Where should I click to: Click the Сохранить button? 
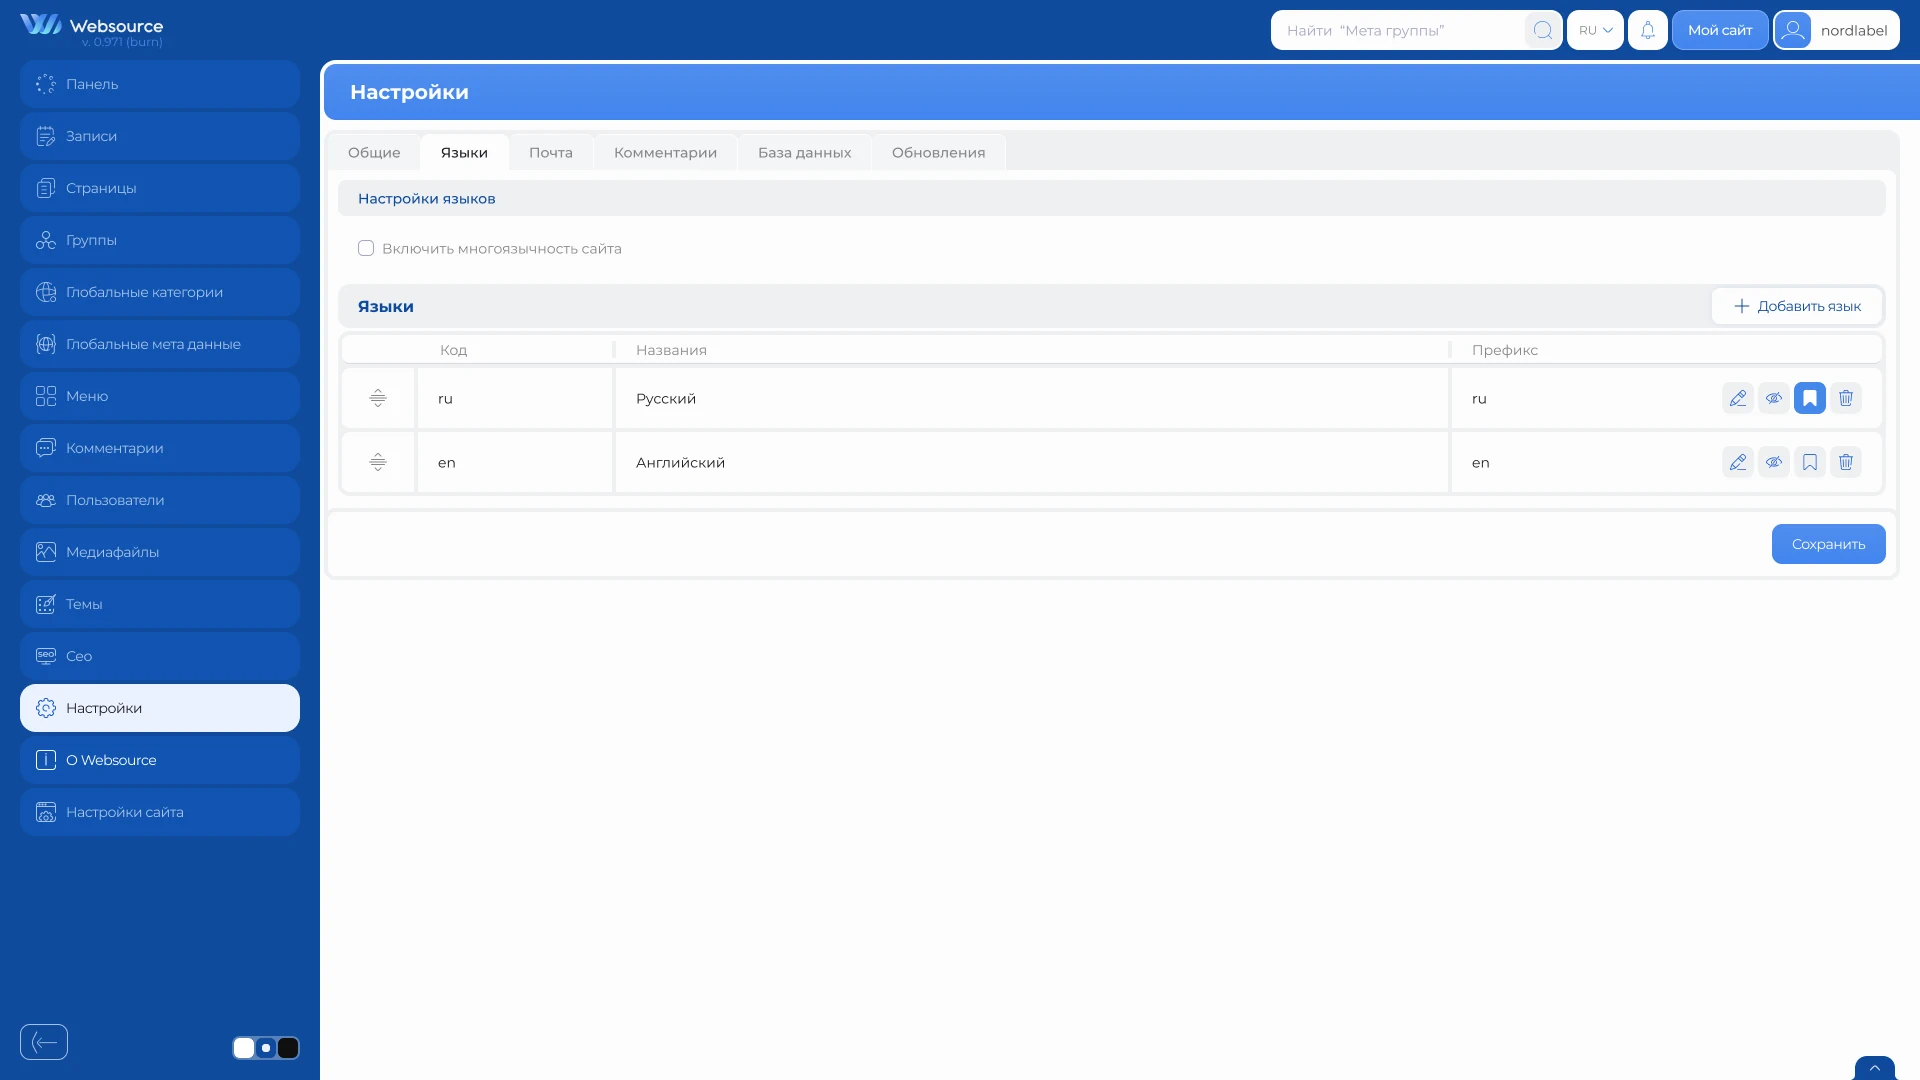1829,544
